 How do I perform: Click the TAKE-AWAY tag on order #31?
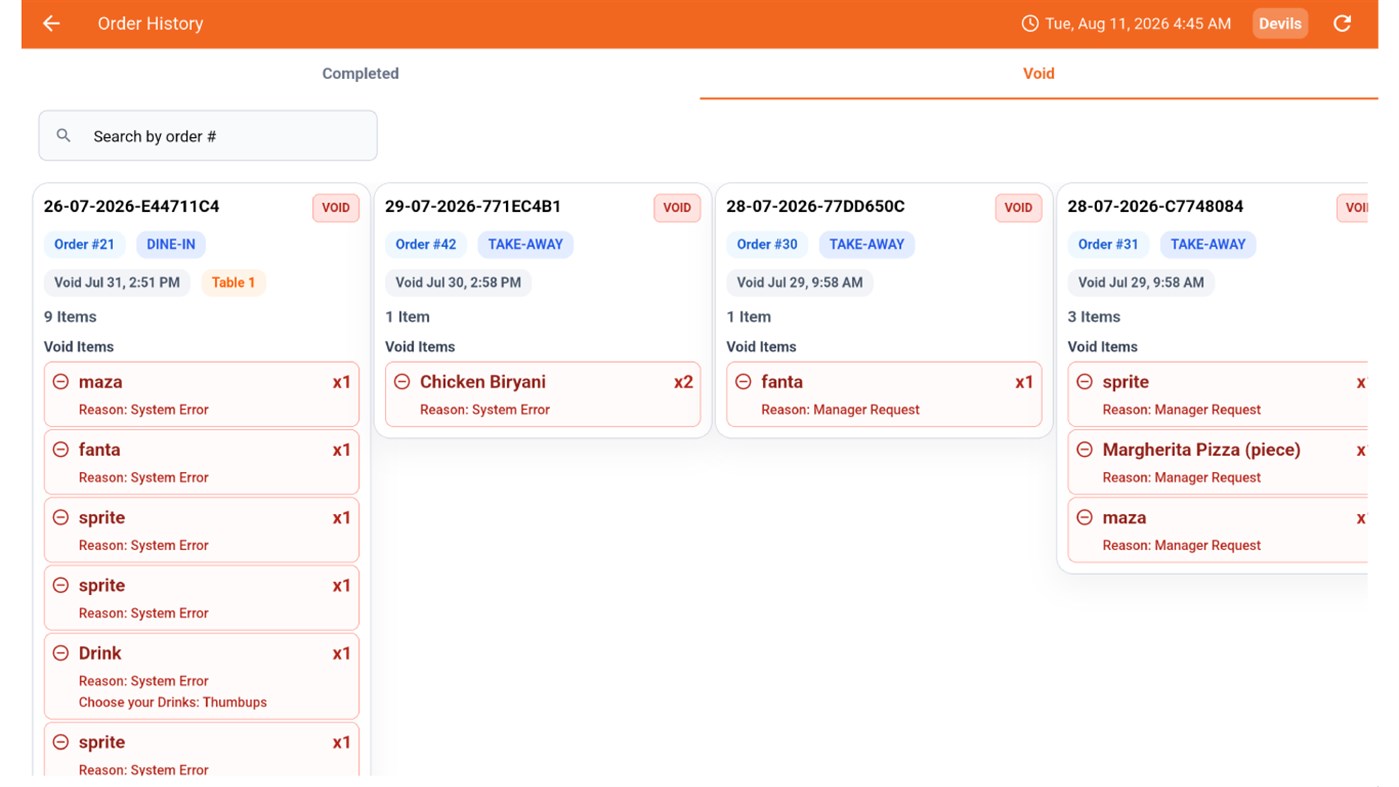1208,244
